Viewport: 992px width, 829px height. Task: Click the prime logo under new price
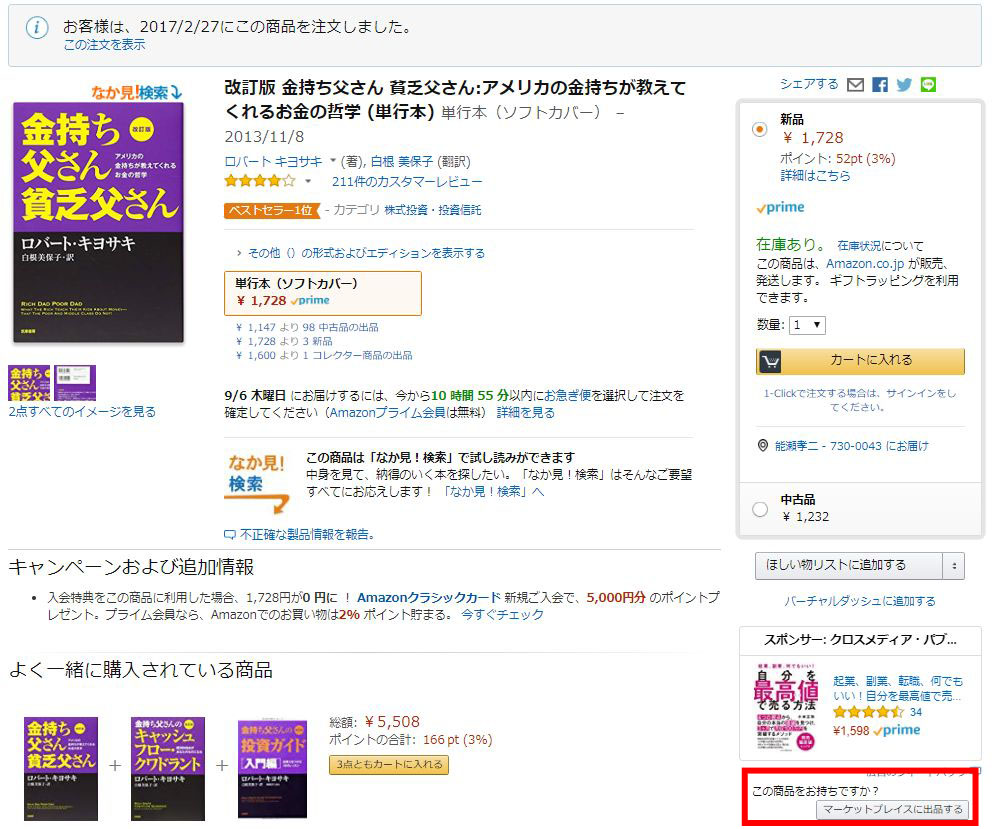click(781, 208)
